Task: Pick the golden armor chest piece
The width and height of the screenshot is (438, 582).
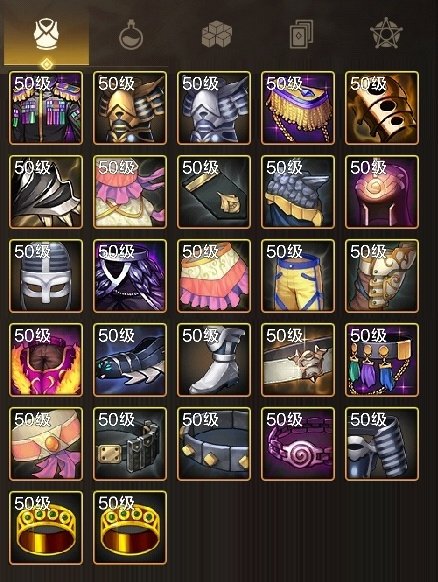Action: (130, 108)
